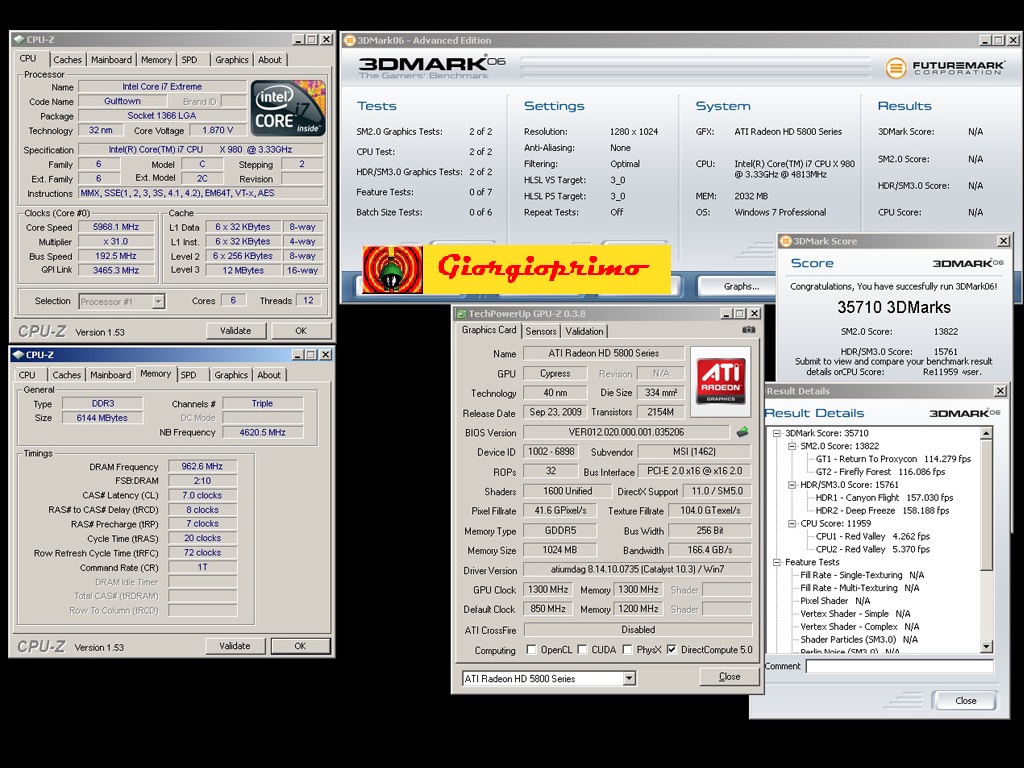This screenshot has width=1024, height=768.
Task: Click the camera screenshot icon in GPU-Z
Action: coord(748,330)
